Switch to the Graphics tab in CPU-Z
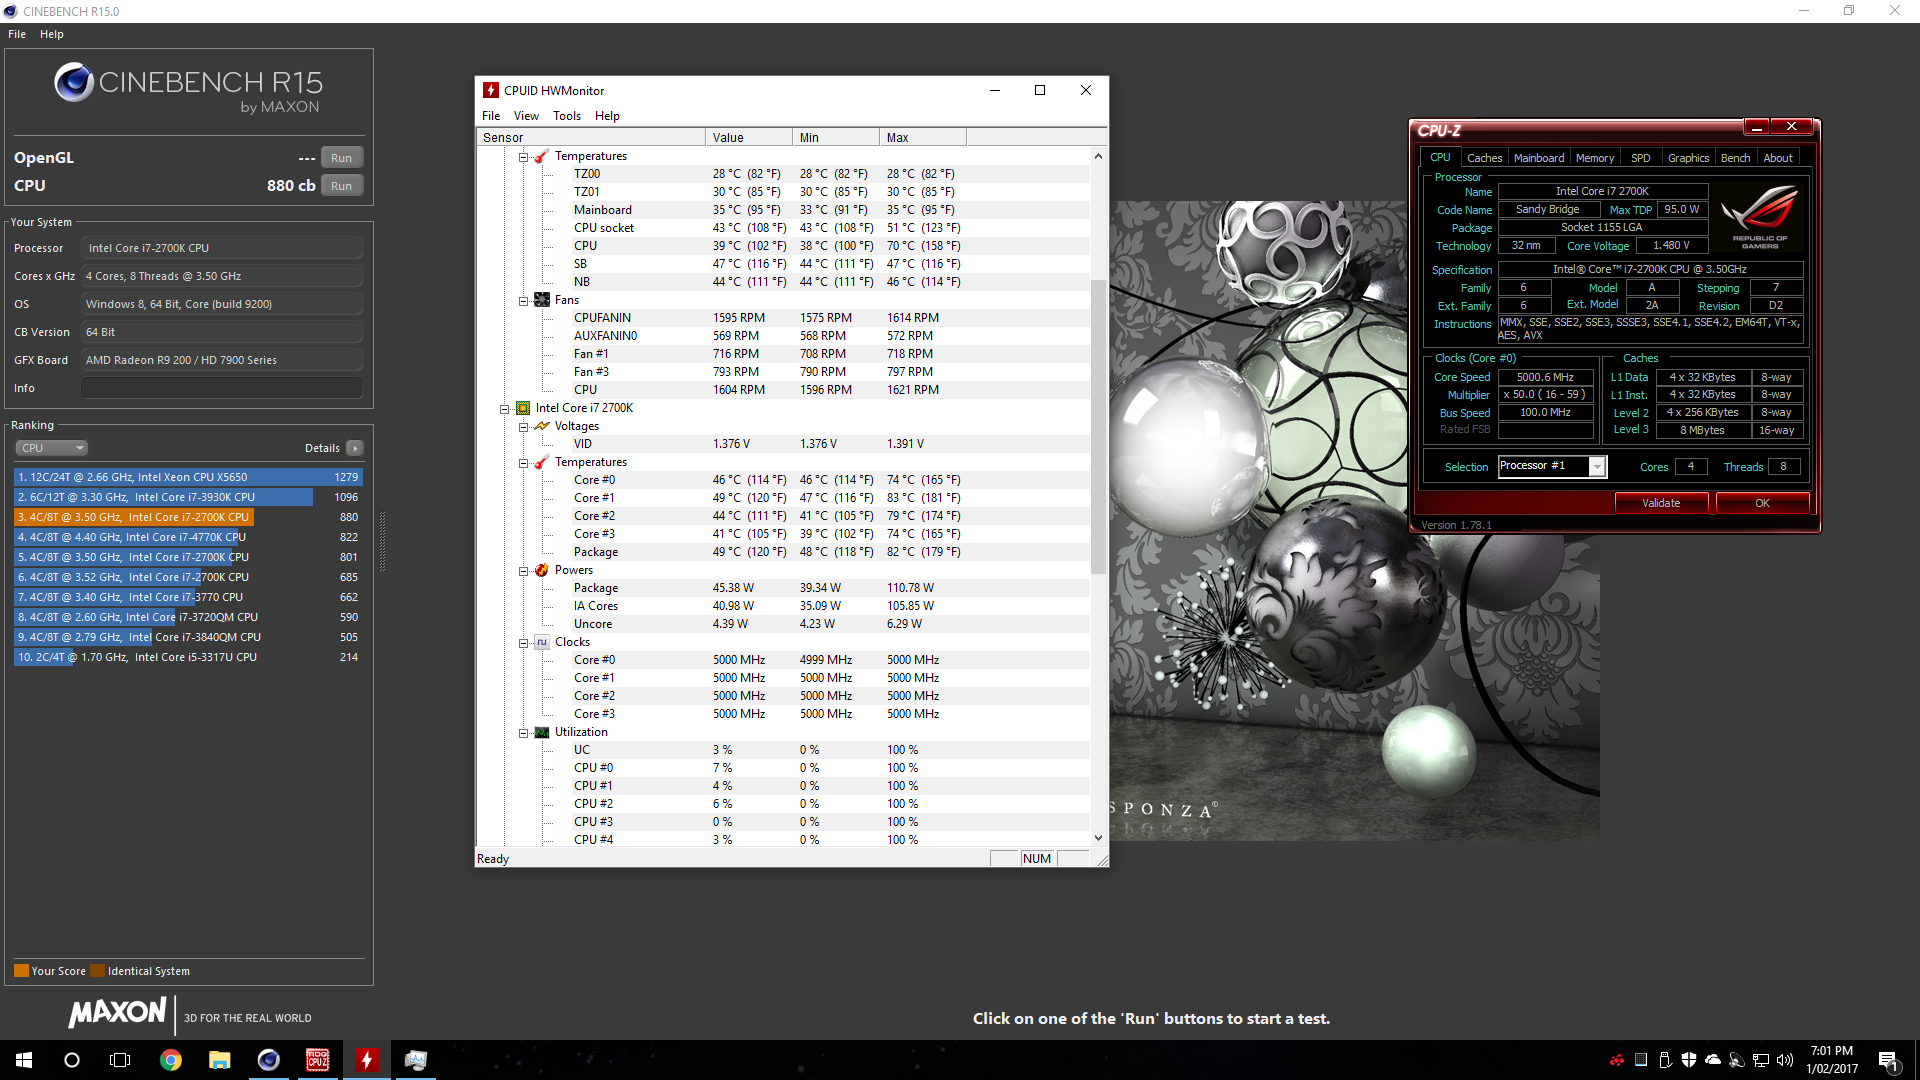The height and width of the screenshot is (1080, 1920). tap(1688, 158)
